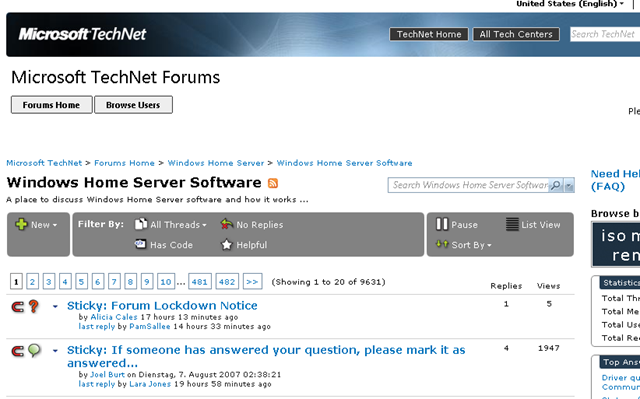Screen dimensions: 640x399
Task: Go to page 482 of threads
Action: click(x=227, y=282)
